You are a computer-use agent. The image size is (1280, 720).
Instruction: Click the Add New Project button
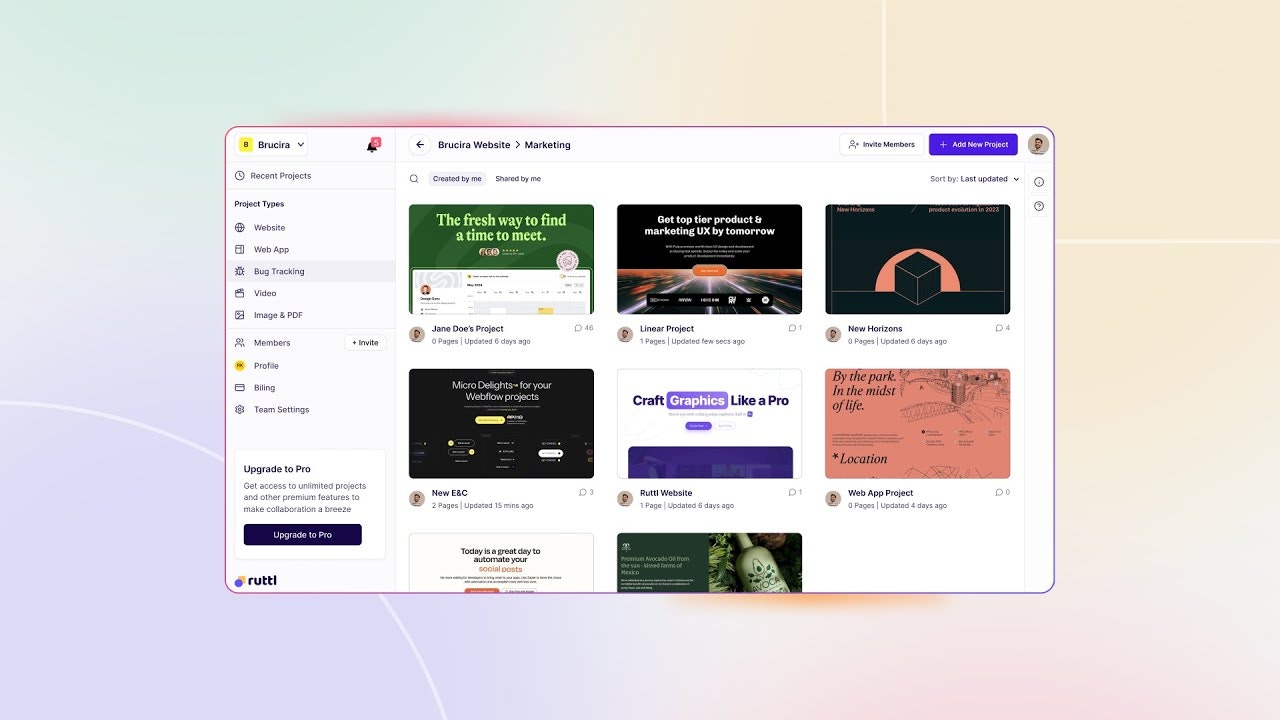point(972,144)
